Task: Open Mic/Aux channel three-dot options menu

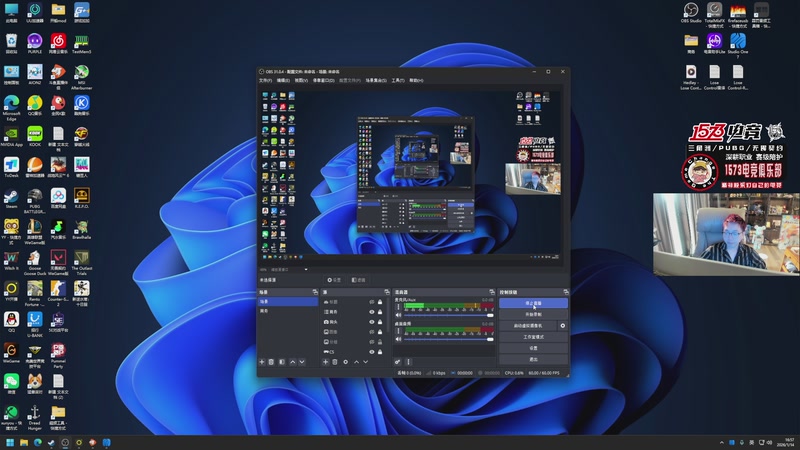Action: click(x=398, y=307)
